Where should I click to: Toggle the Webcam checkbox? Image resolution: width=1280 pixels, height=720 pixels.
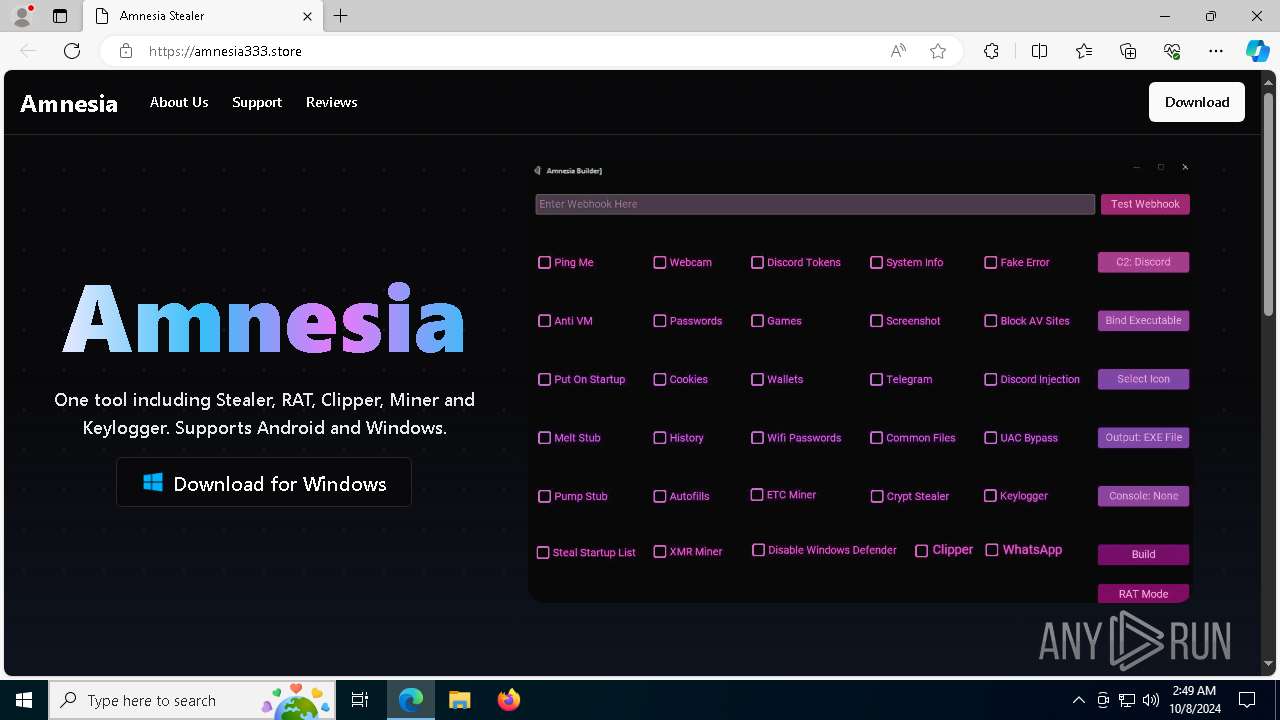pyautogui.click(x=660, y=262)
